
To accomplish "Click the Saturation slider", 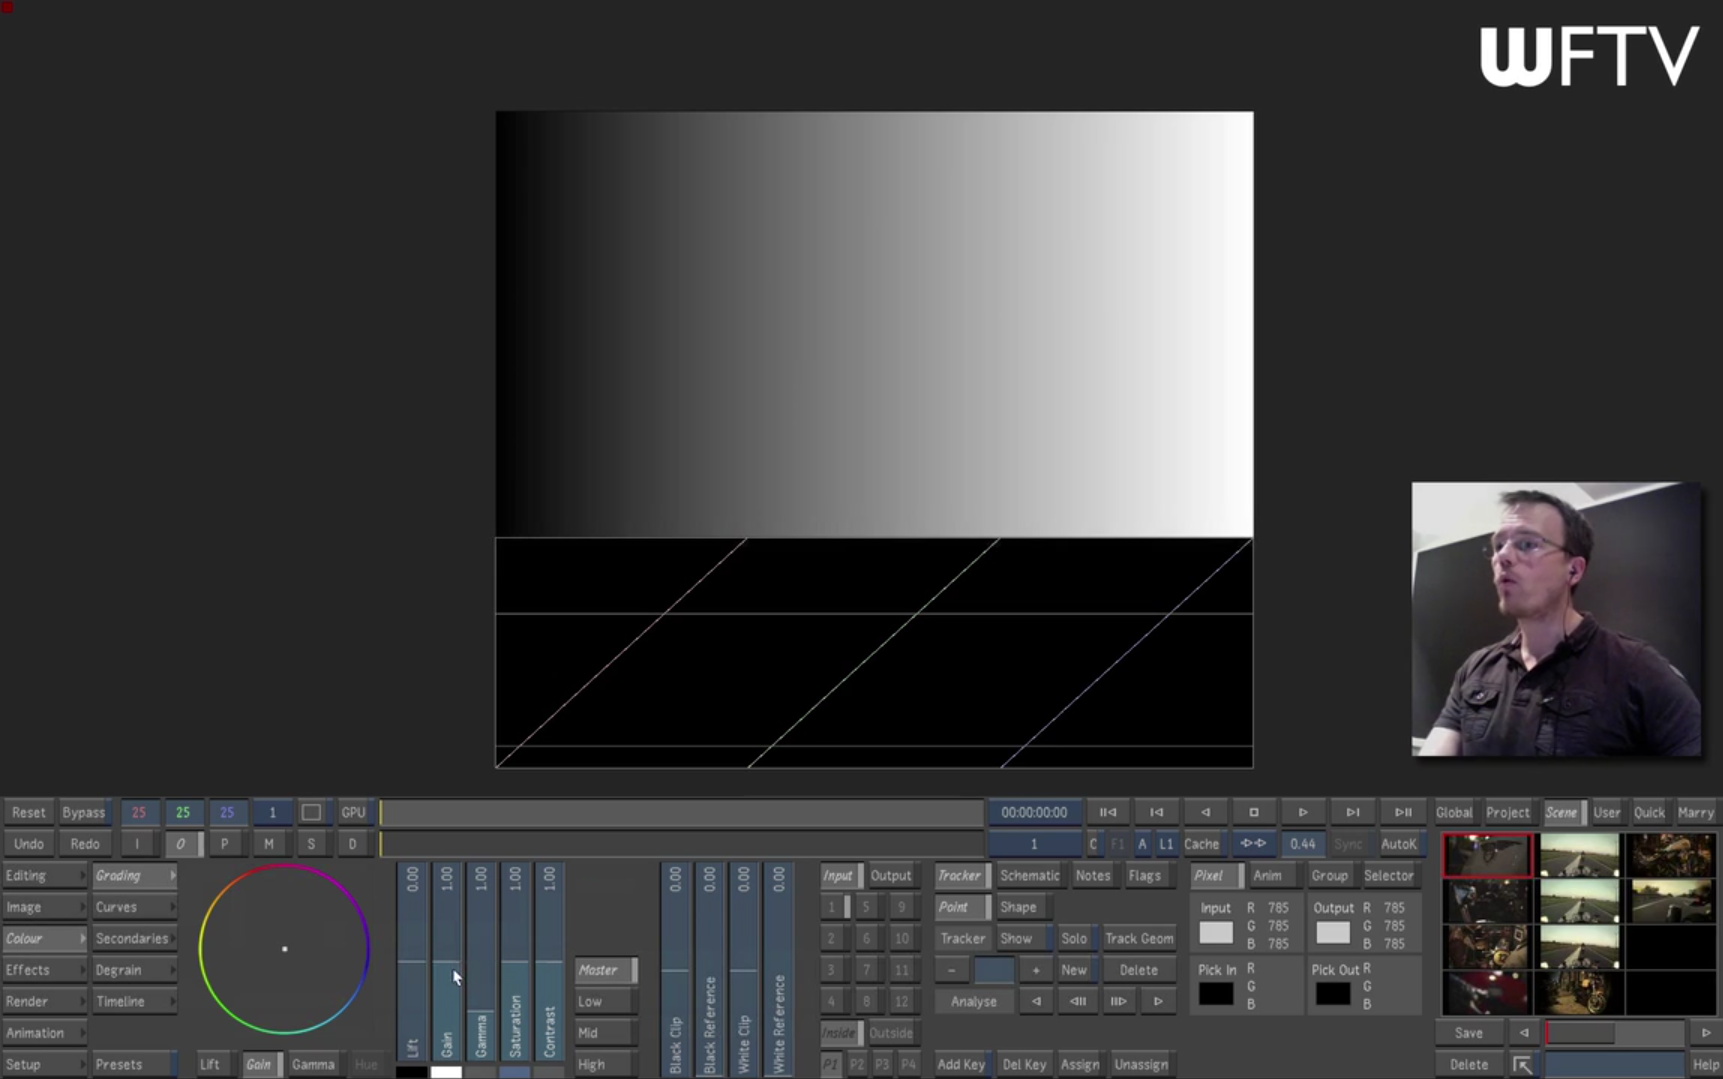I will coord(515,964).
